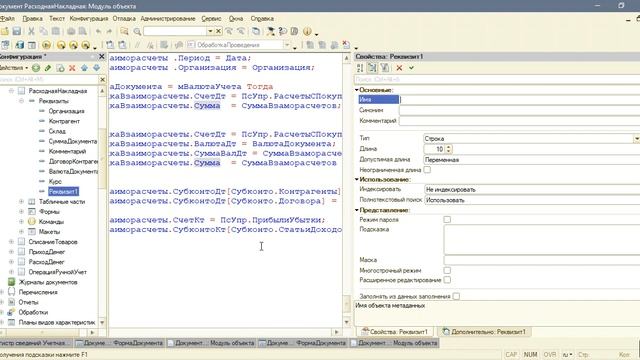This screenshot has height=360, width=640.
Task: Toggle the Многострочный режим checkbox
Action: (x=447, y=270)
